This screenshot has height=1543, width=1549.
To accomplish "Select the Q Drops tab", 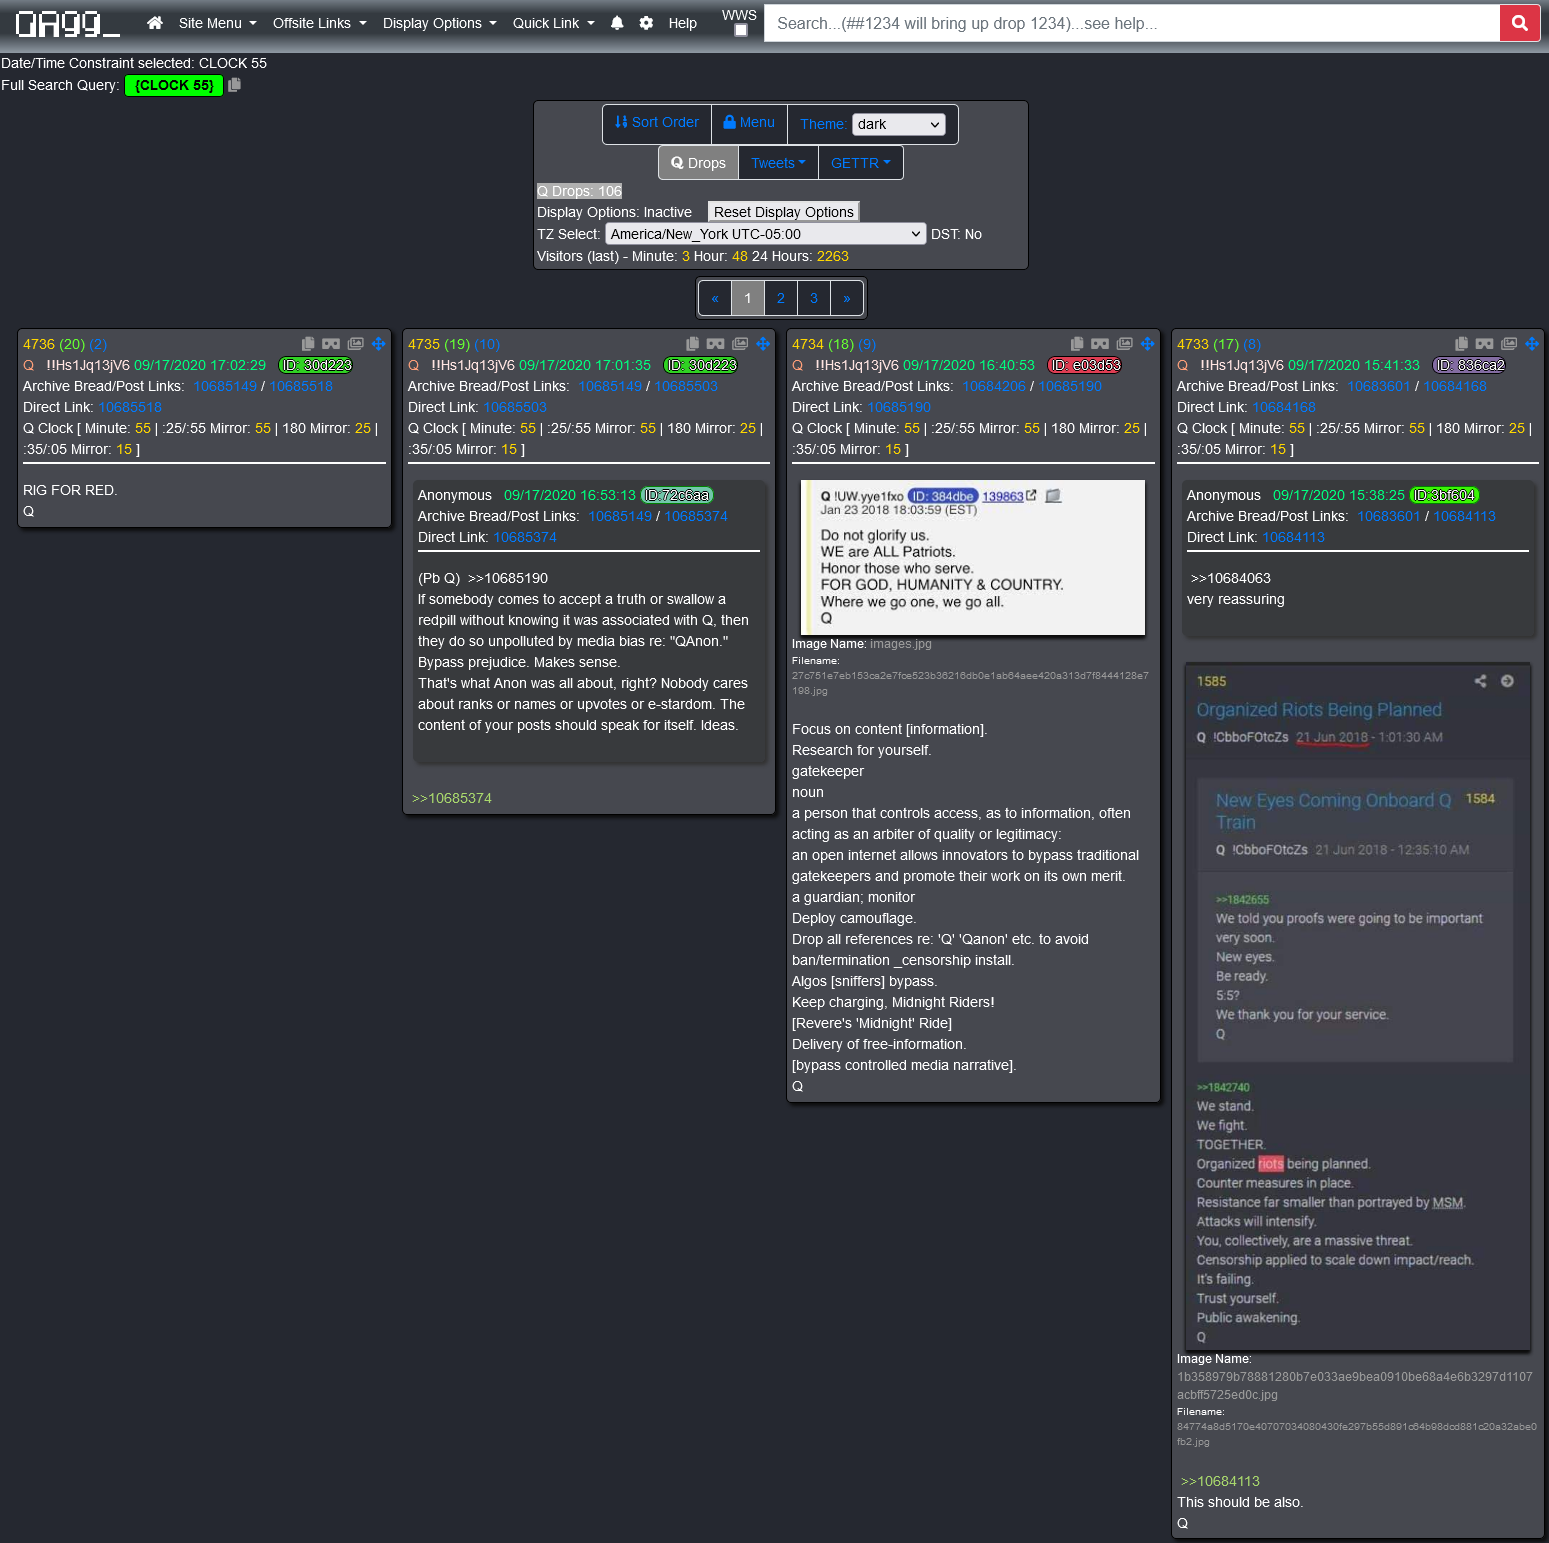I will click(x=698, y=163).
